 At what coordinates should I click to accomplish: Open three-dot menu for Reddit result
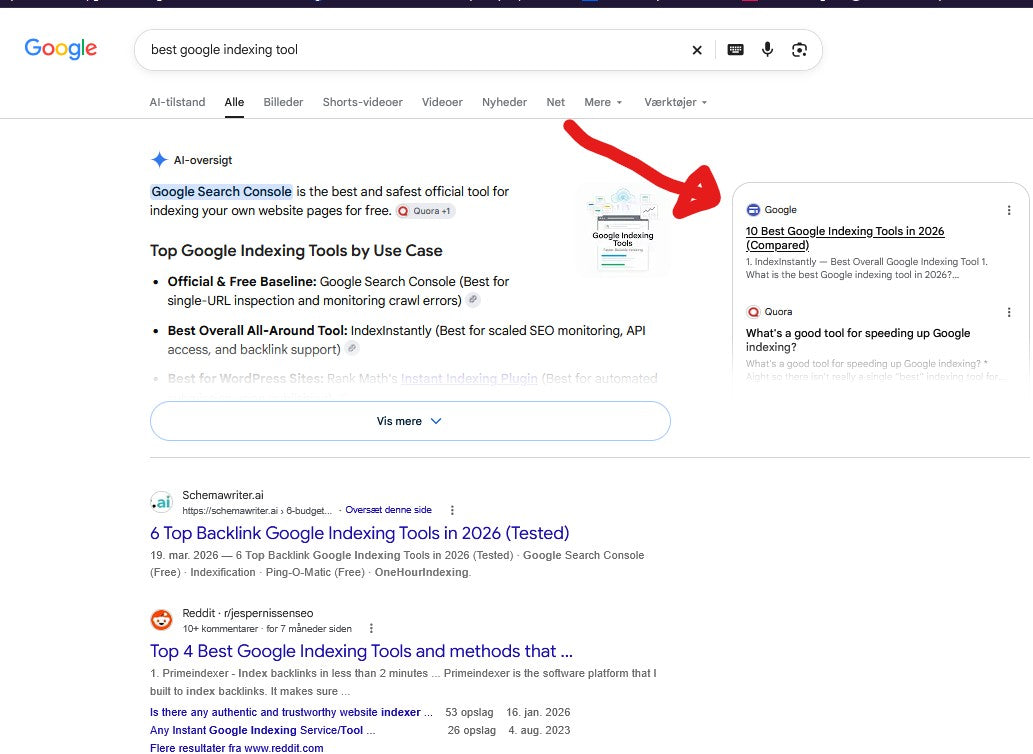point(371,628)
